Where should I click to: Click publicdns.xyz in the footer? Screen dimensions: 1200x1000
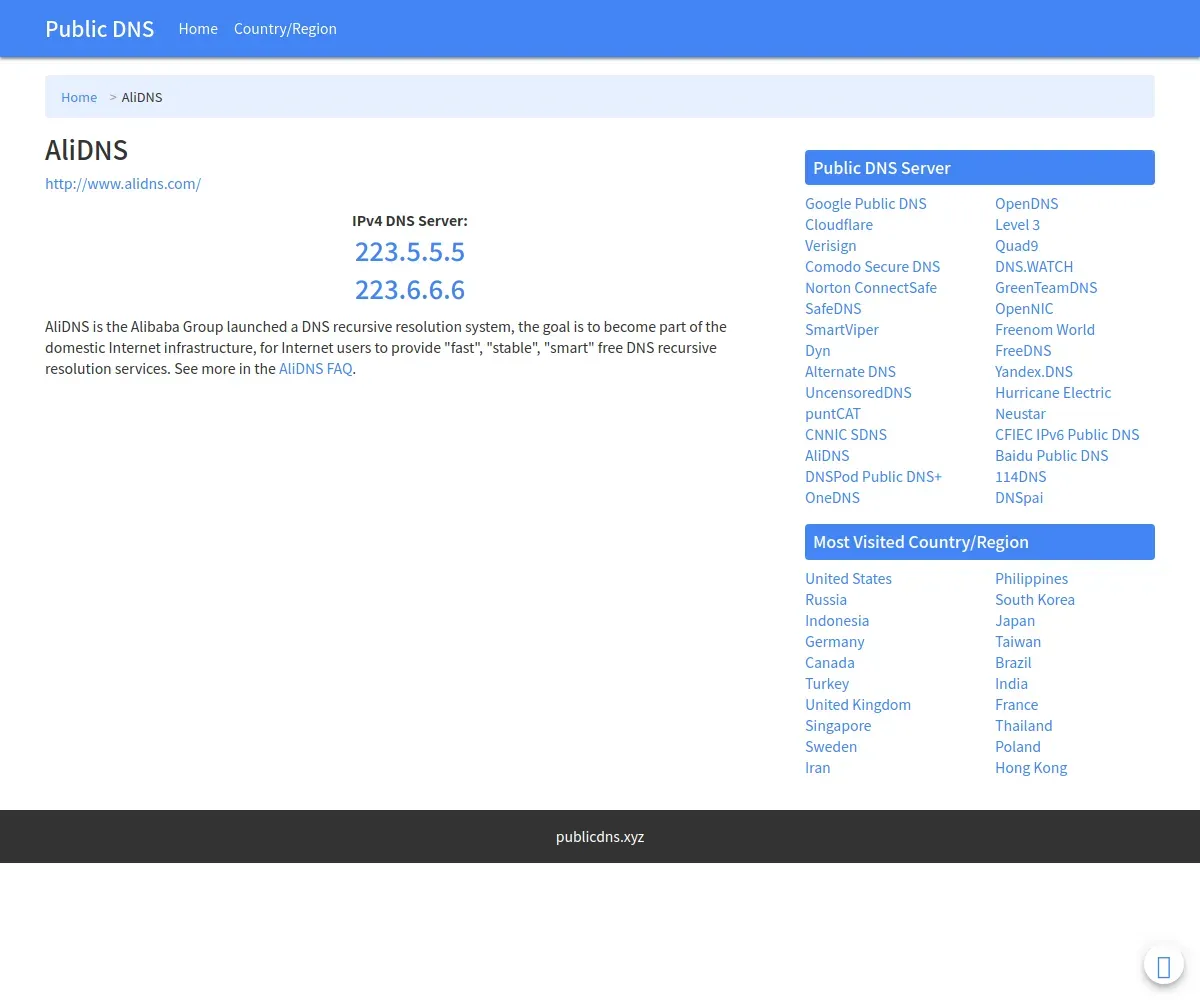[x=600, y=837]
